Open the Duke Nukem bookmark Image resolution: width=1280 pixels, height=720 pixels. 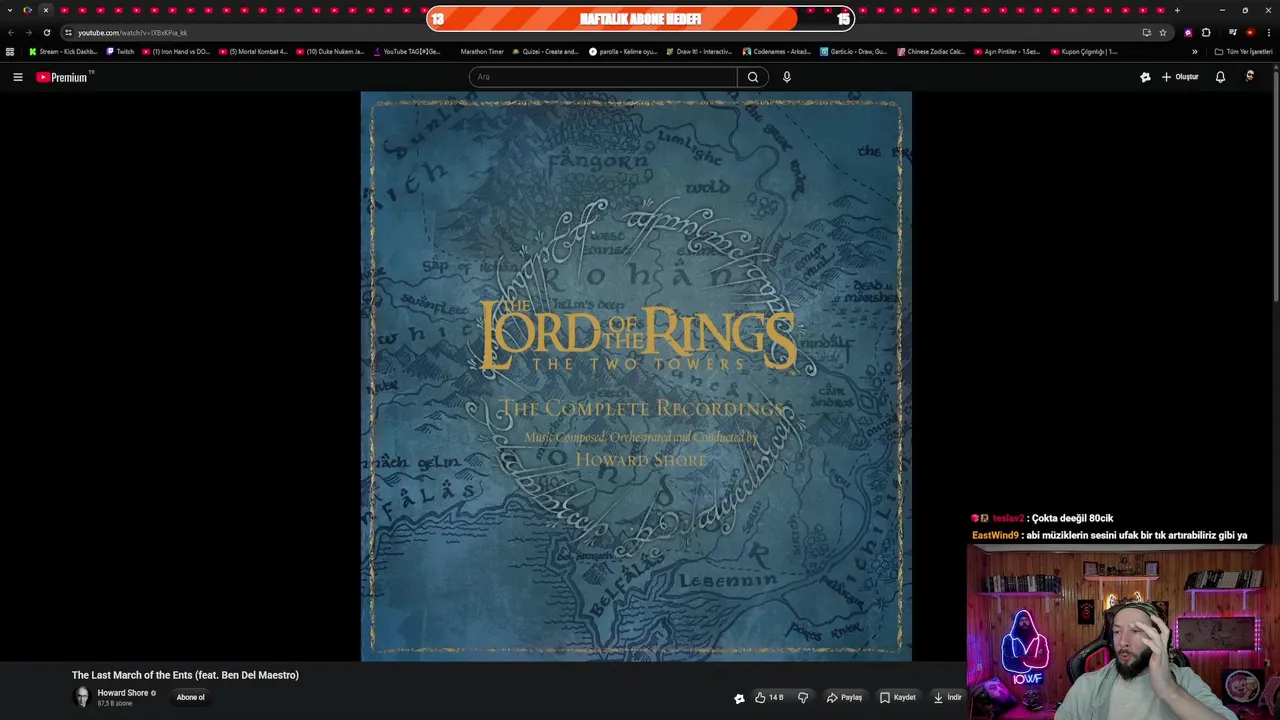(330, 51)
